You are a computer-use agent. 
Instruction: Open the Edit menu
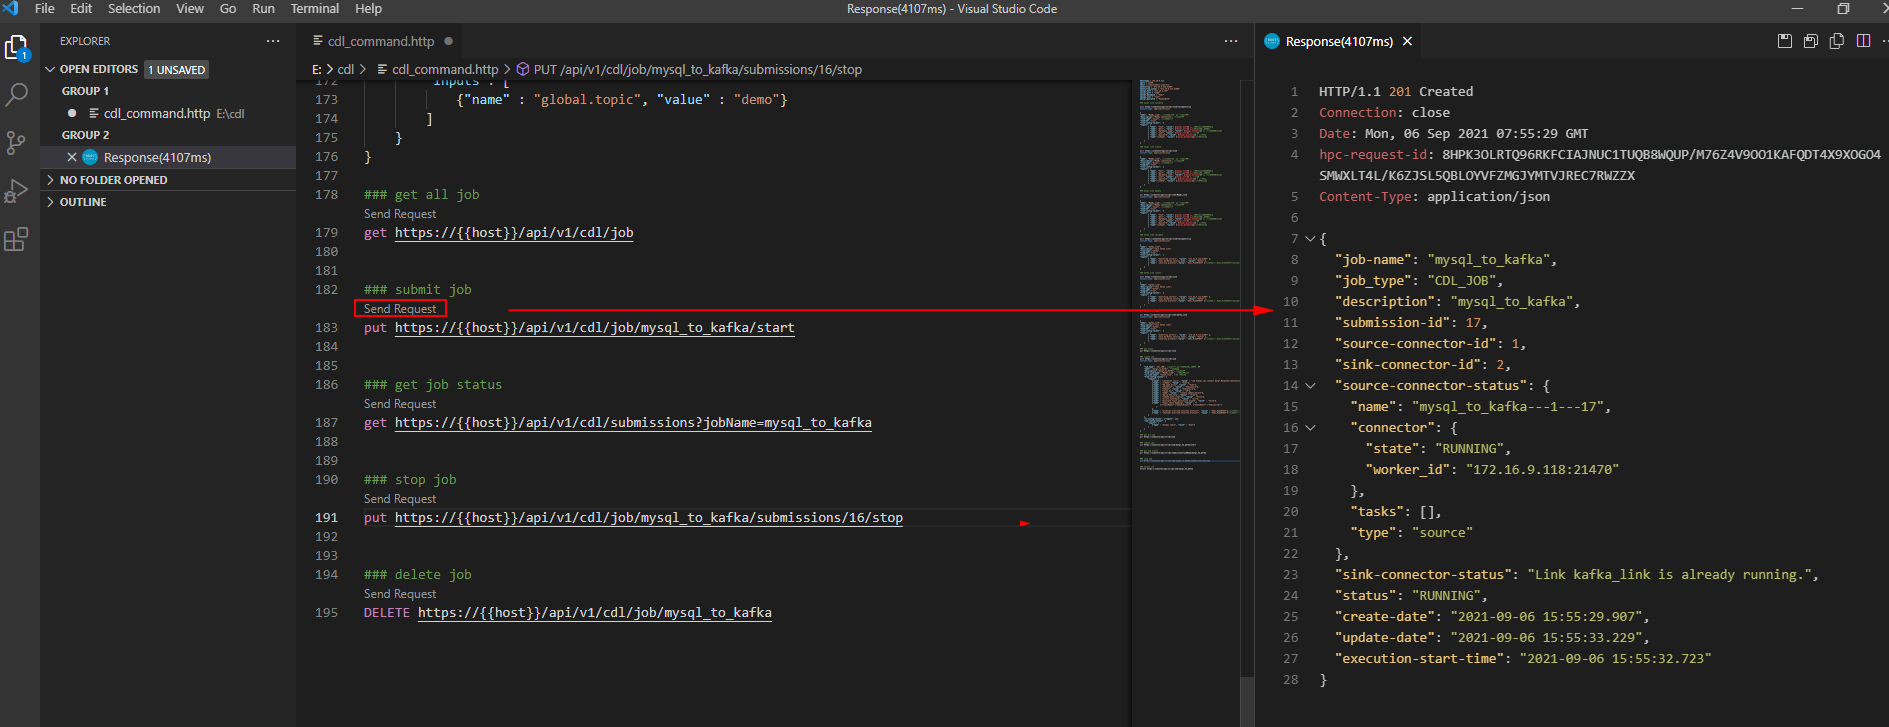81,8
